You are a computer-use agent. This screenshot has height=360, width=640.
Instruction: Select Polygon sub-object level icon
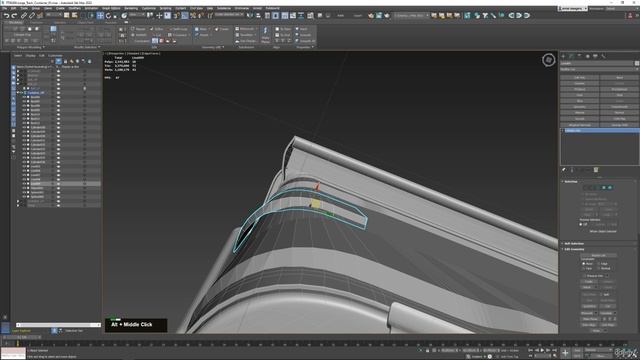604,187
